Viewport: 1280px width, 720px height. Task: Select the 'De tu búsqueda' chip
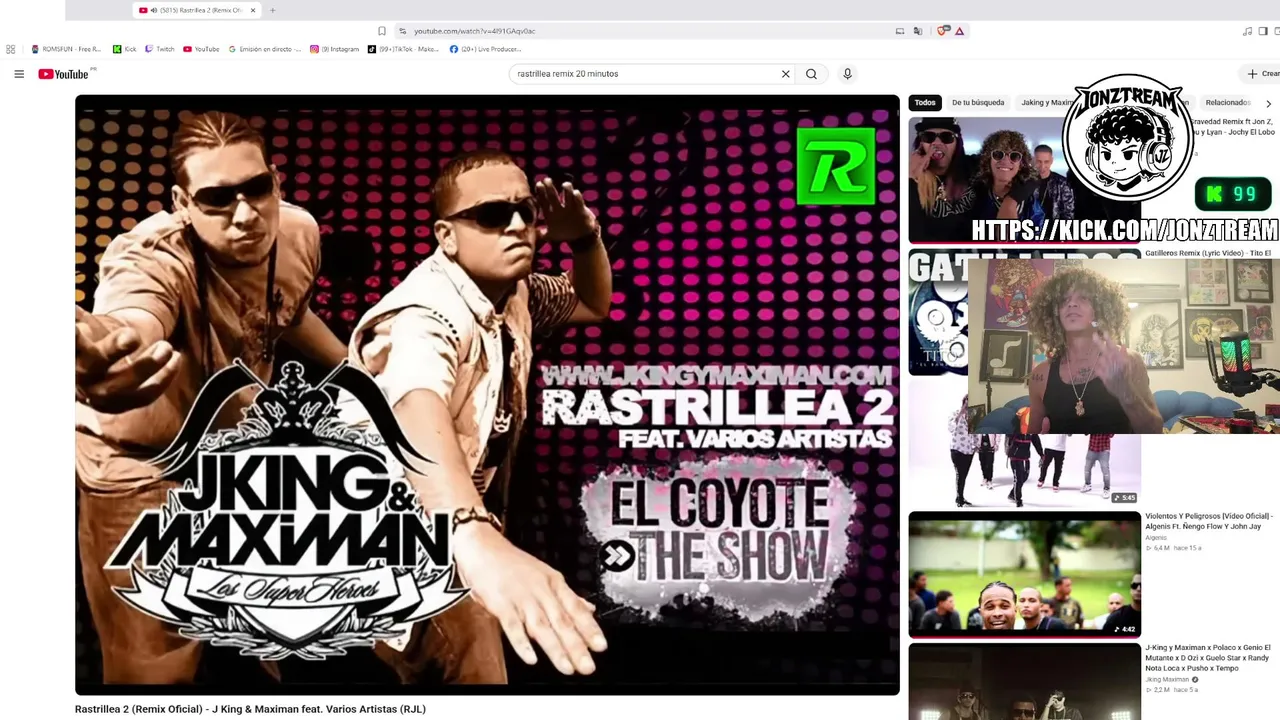(x=978, y=102)
